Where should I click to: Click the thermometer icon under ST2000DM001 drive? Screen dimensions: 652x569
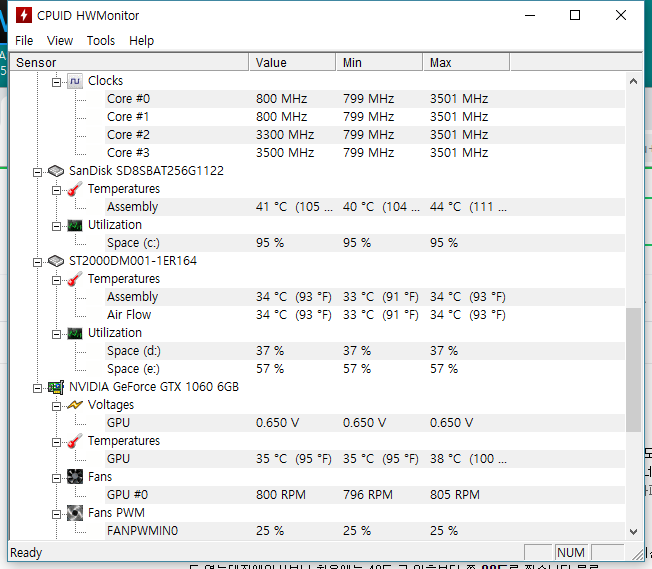(75, 279)
